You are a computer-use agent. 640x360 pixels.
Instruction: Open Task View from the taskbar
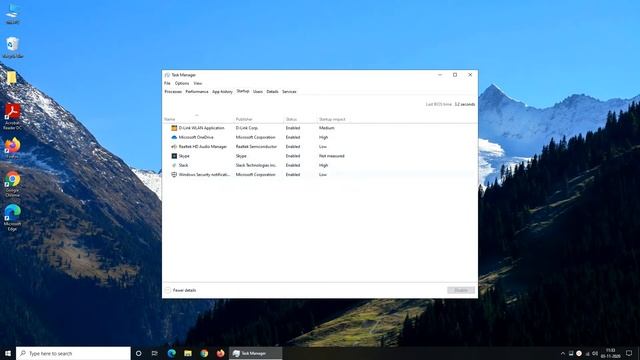pos(155,353)
